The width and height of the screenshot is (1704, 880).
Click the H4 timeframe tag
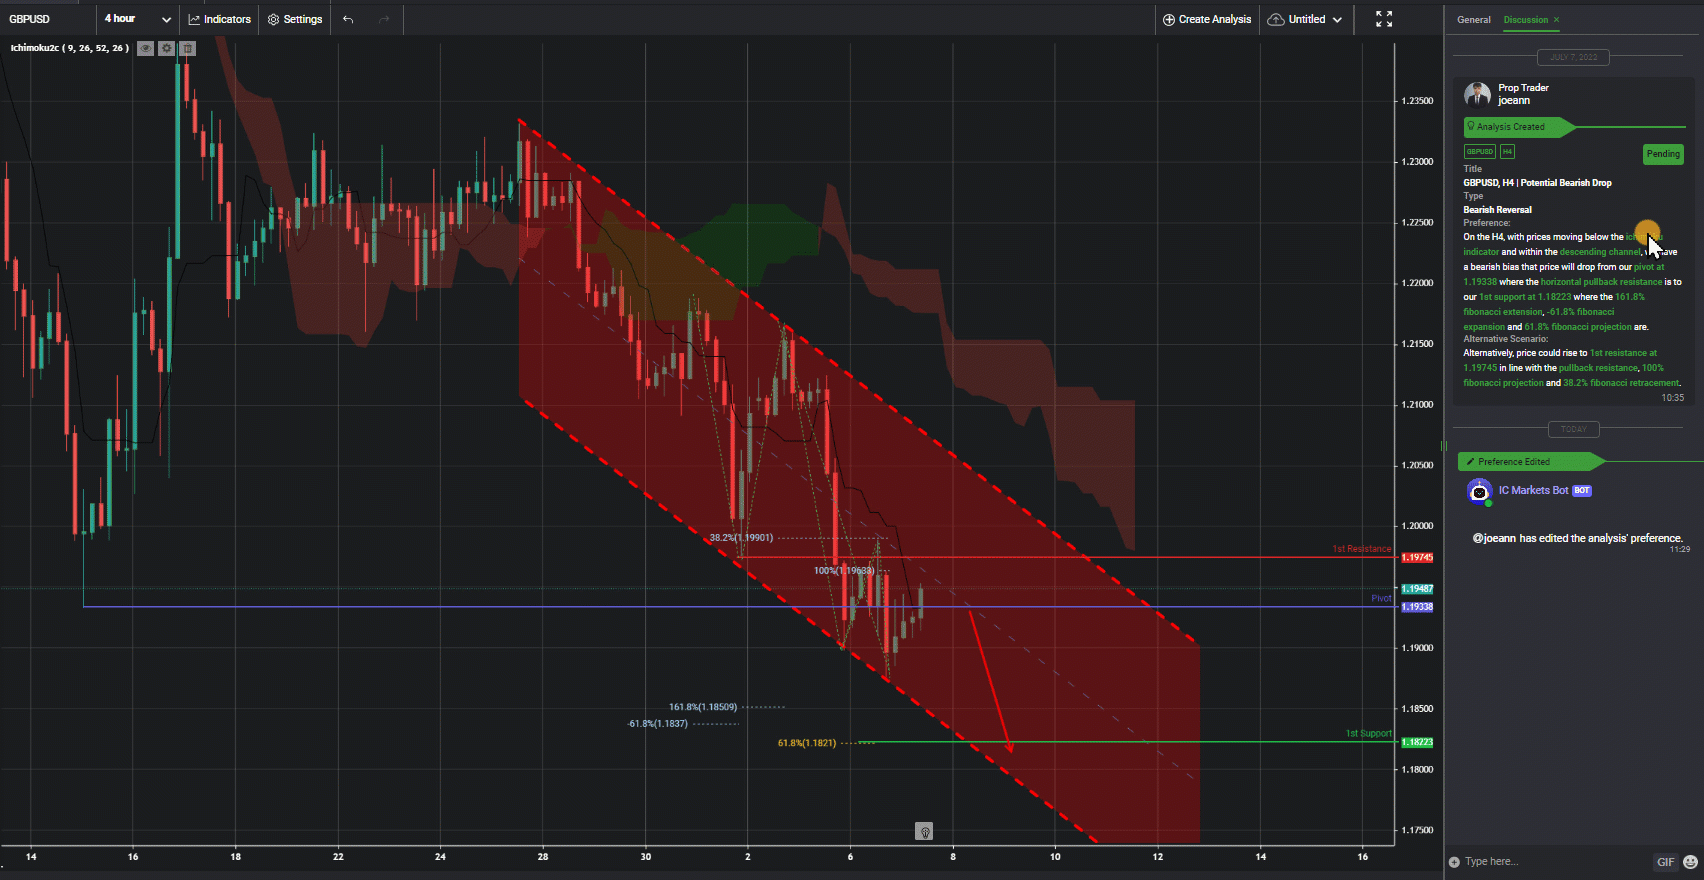tap(1507, 152)
